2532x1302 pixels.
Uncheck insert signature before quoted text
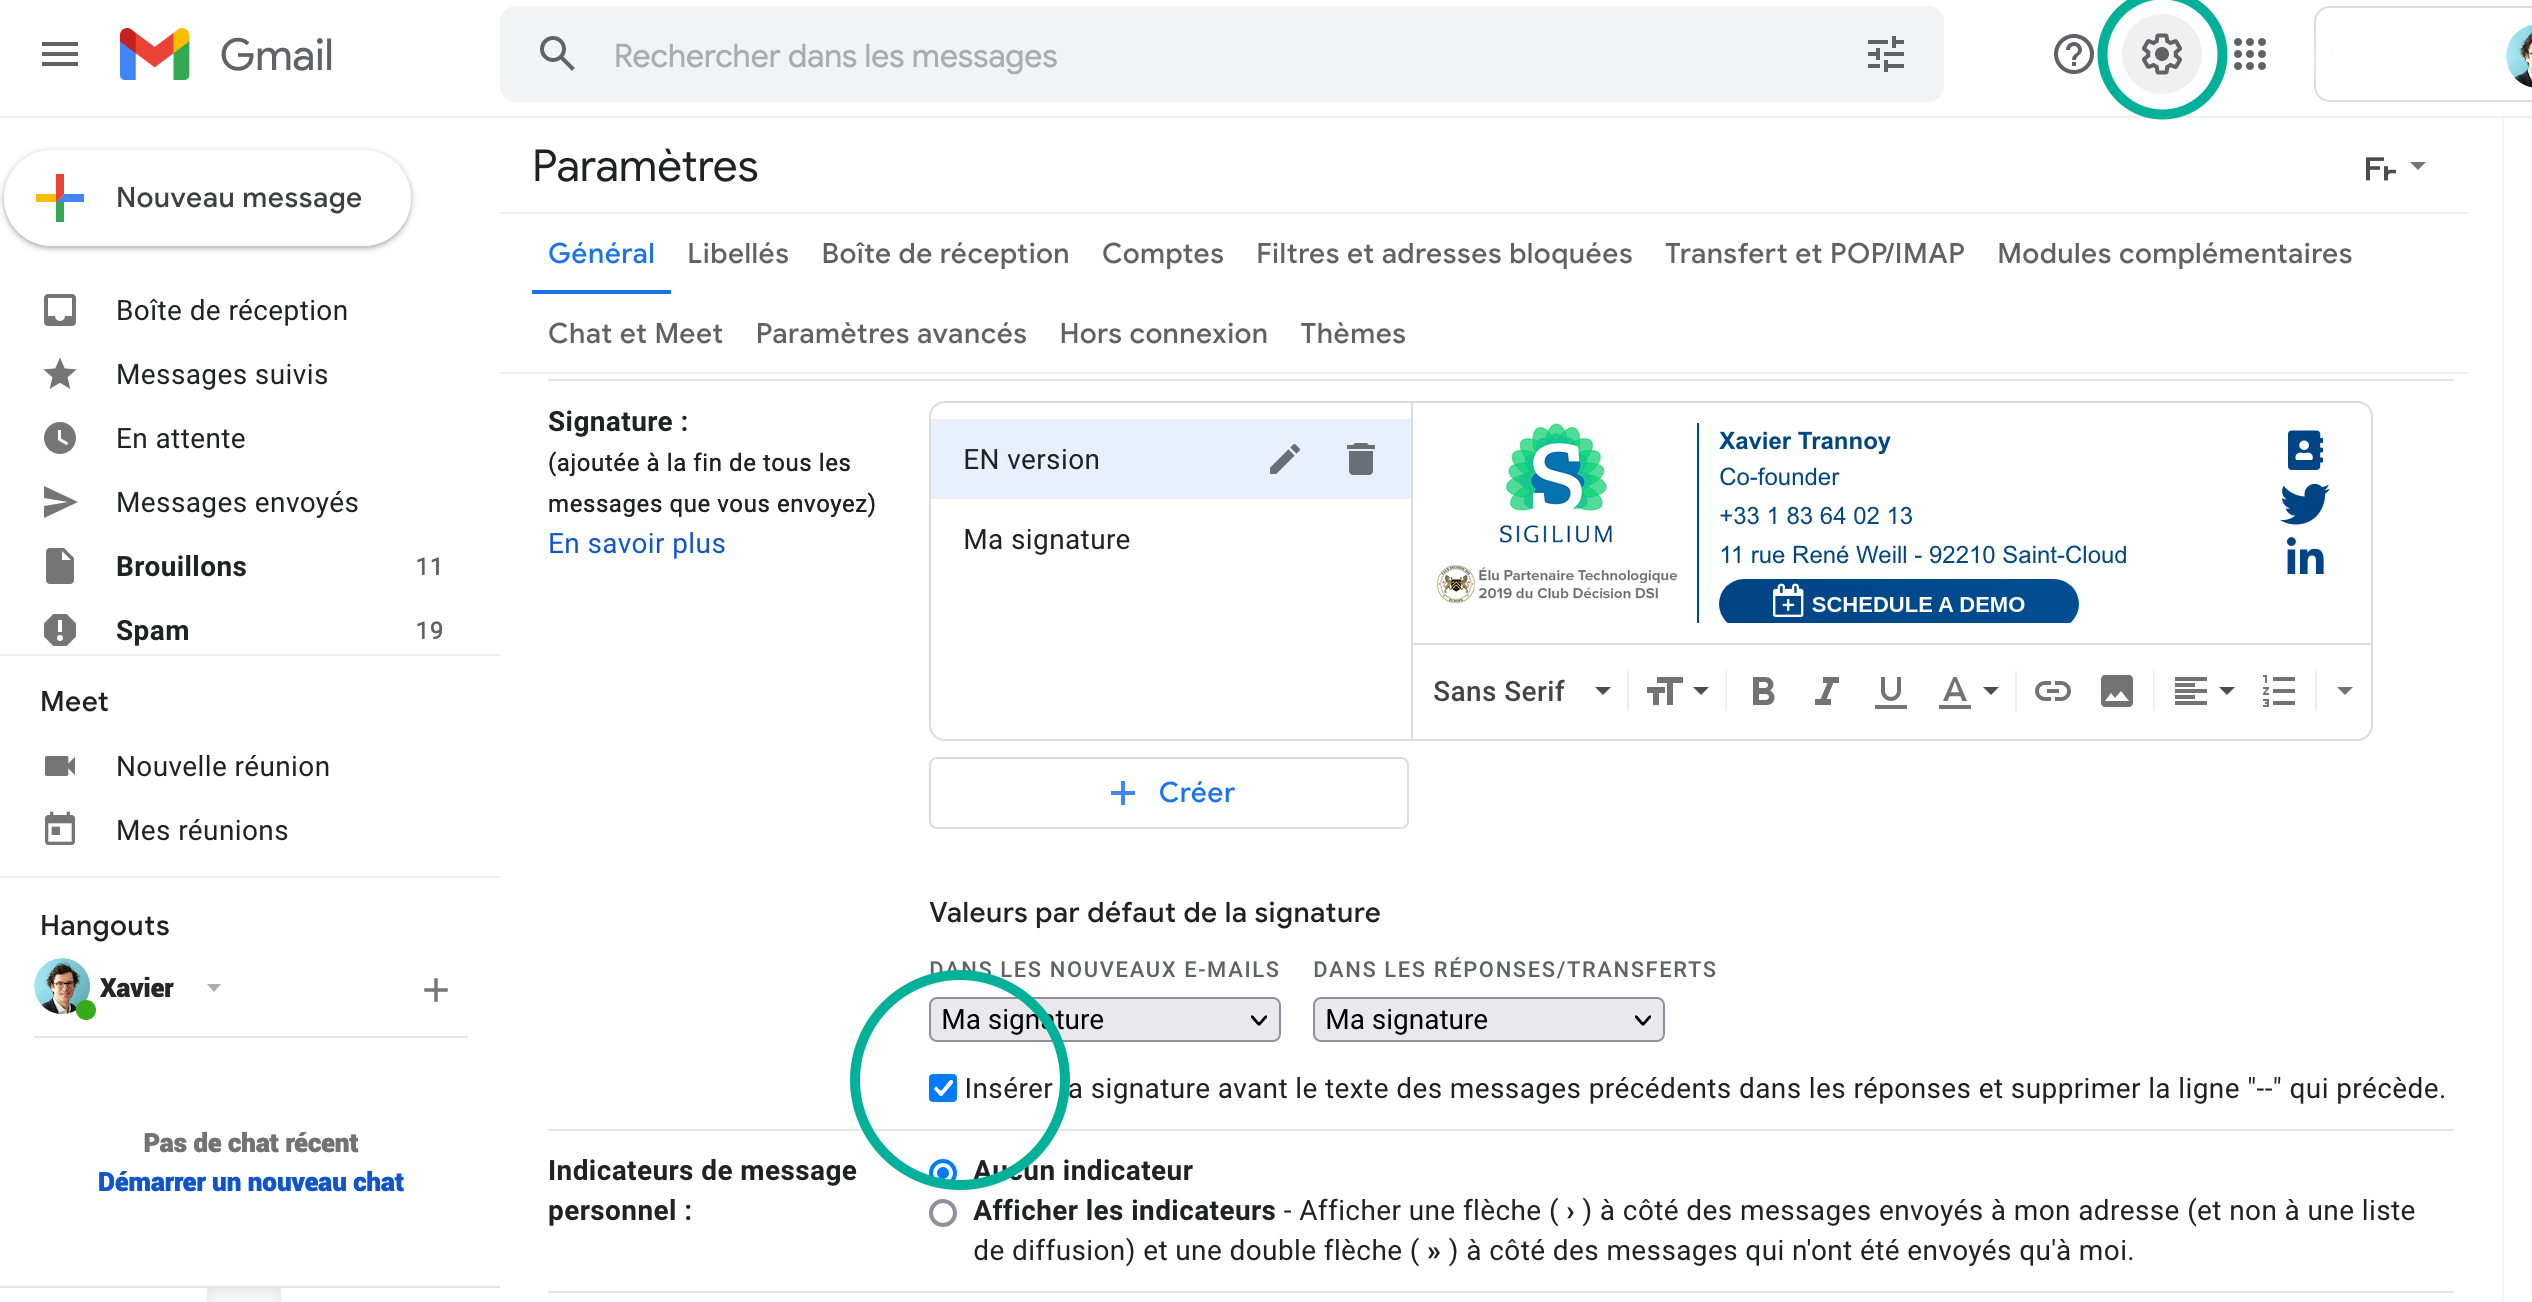[943, 1088]
